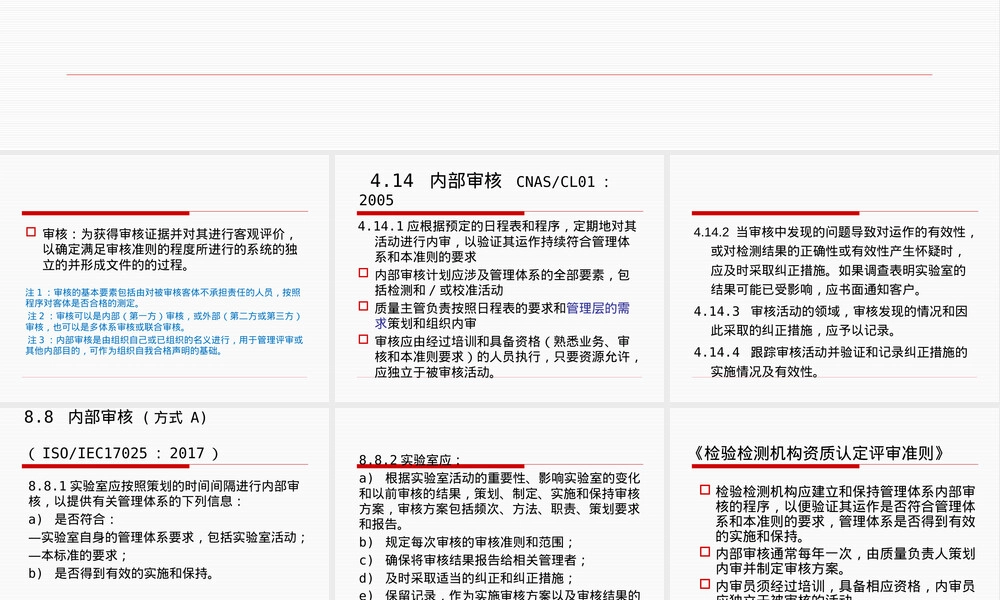
Task: Click the blue 注1 note text
Action: point(163,298)
